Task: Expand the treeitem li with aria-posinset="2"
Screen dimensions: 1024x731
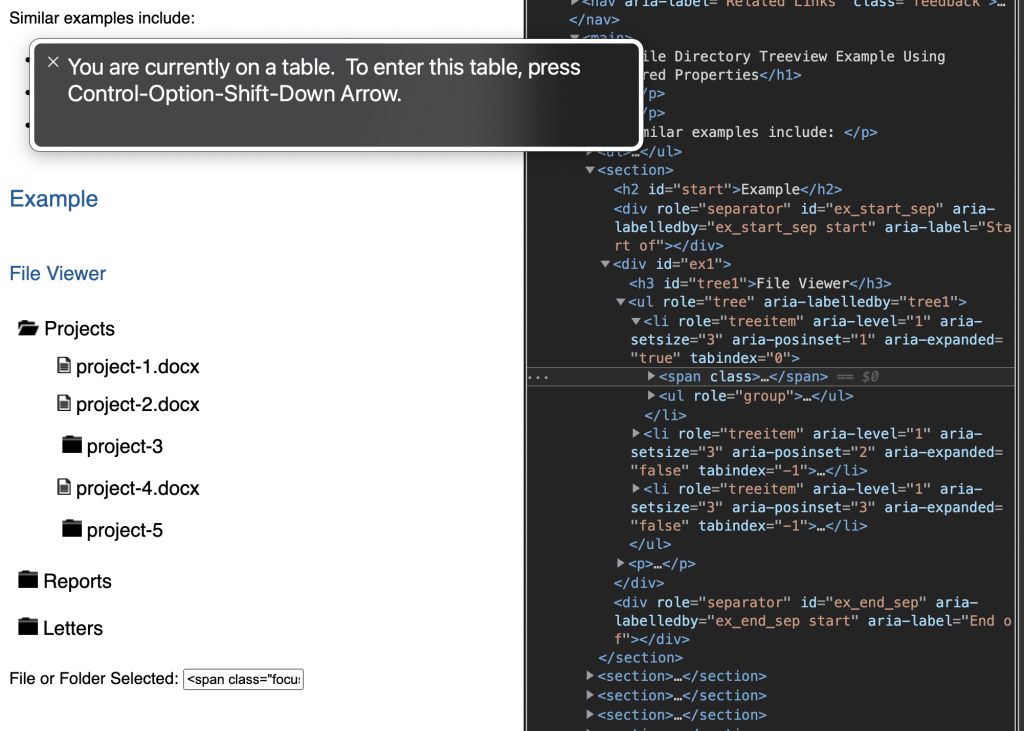Action: point(636,433)
